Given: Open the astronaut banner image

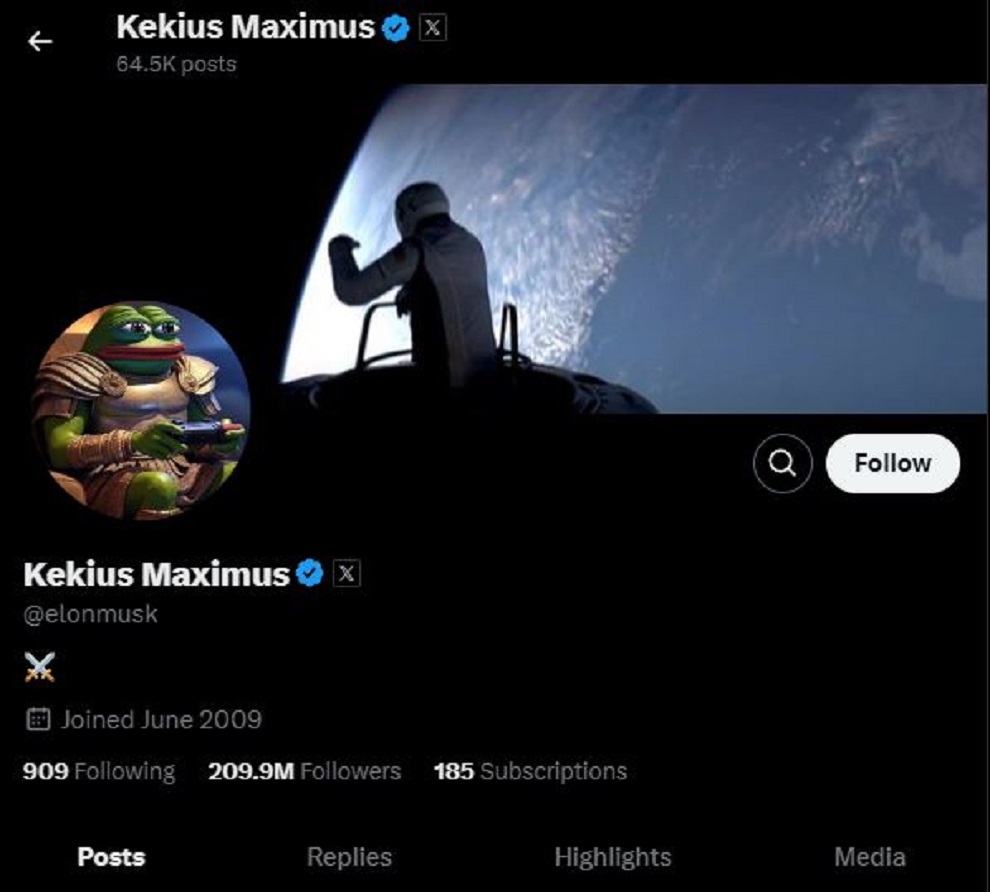Looking at the screenshot, I should [x=631, y=249].
